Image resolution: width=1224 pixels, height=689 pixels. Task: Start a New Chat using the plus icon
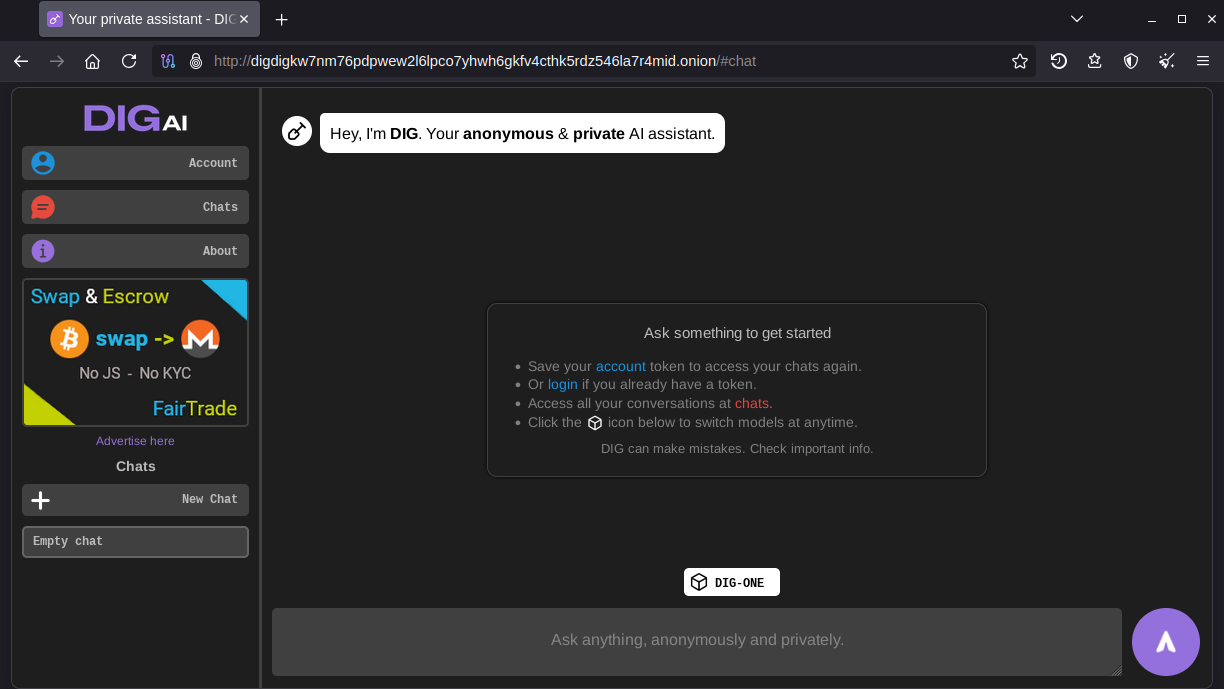coord(40,499)
